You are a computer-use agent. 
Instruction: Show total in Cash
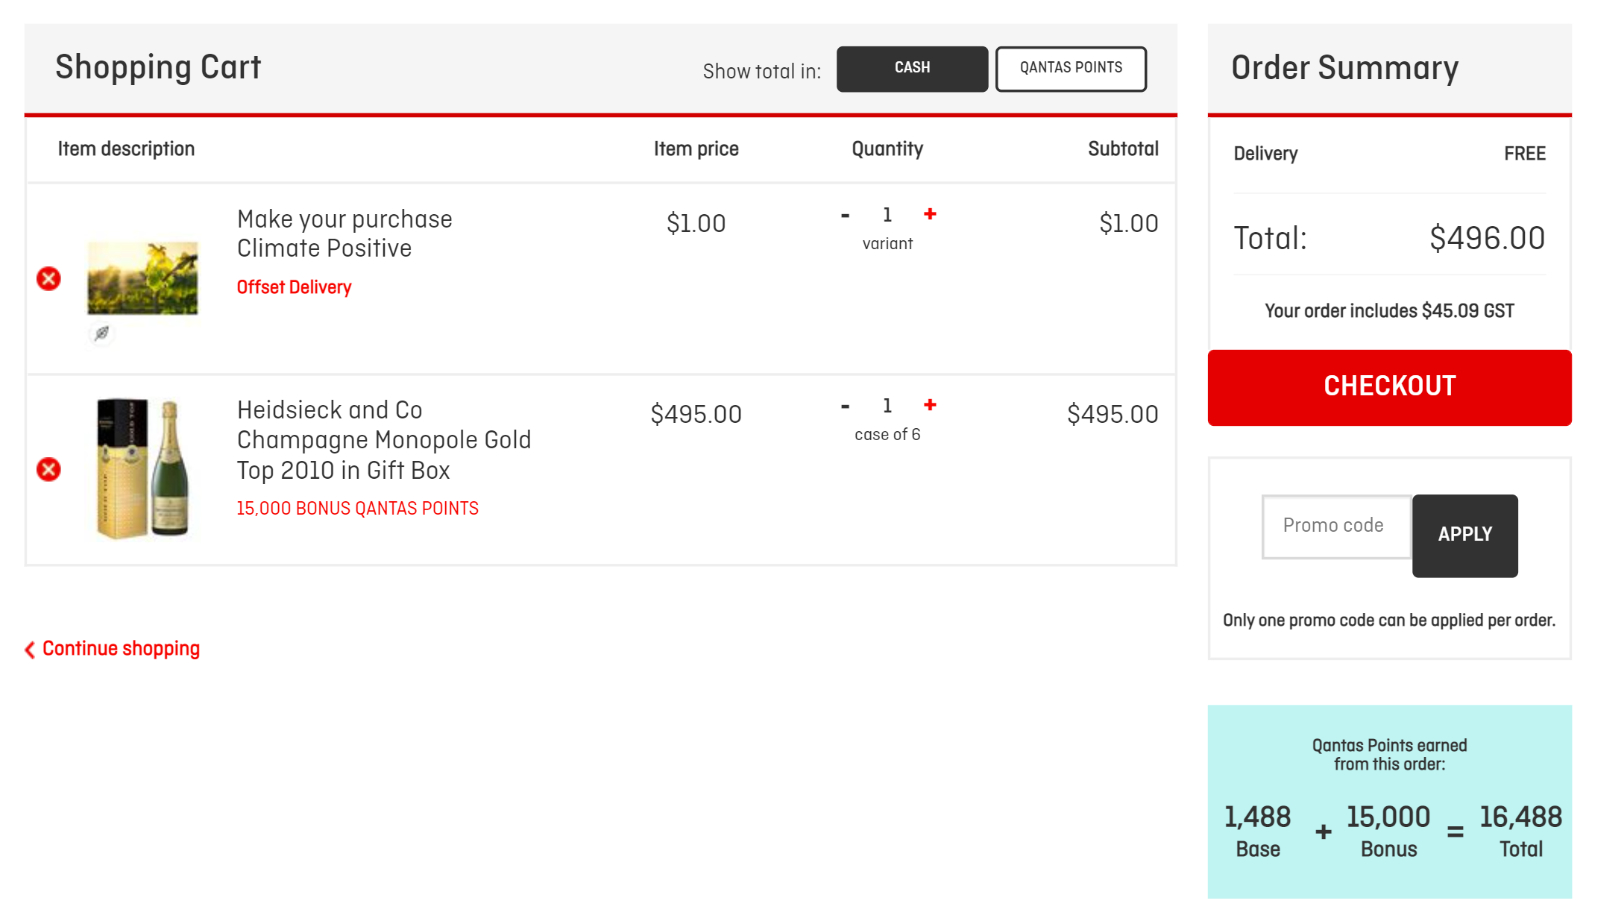coord(912,69)
